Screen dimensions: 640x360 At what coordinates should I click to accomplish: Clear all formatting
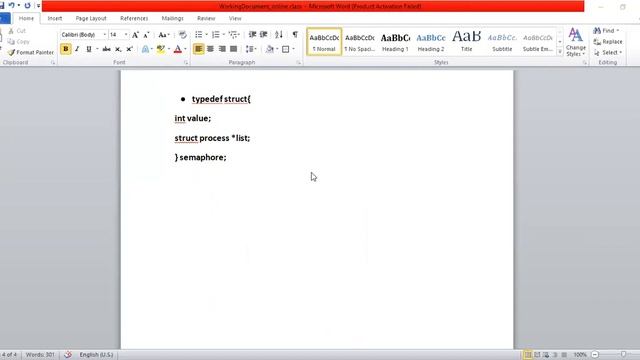[x=182, y=35]
